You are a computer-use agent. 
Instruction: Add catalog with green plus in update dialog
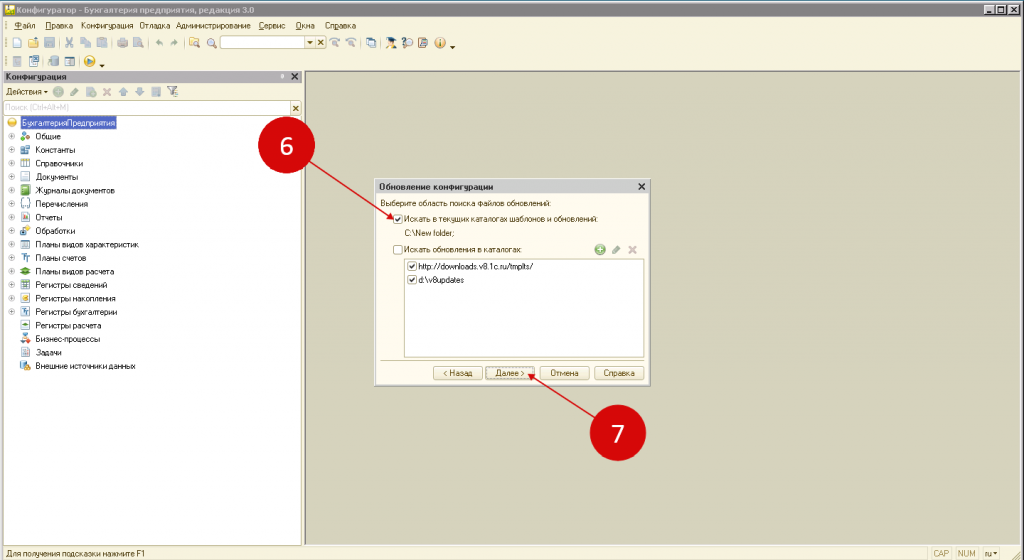600,250
